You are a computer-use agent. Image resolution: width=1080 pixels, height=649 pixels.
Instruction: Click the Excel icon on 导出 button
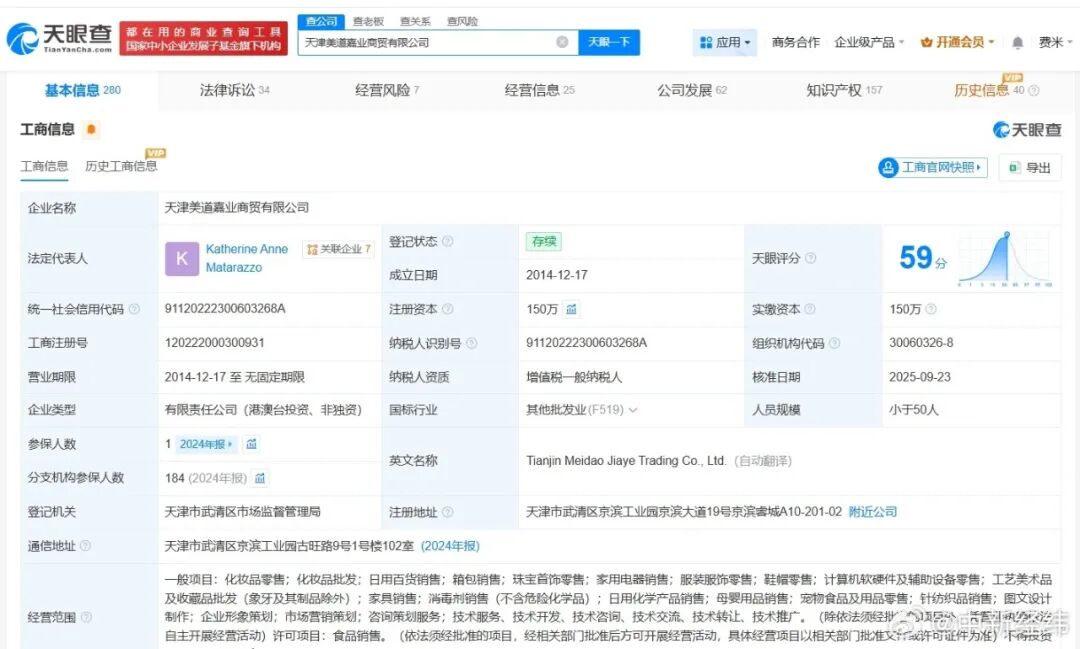1014,167
